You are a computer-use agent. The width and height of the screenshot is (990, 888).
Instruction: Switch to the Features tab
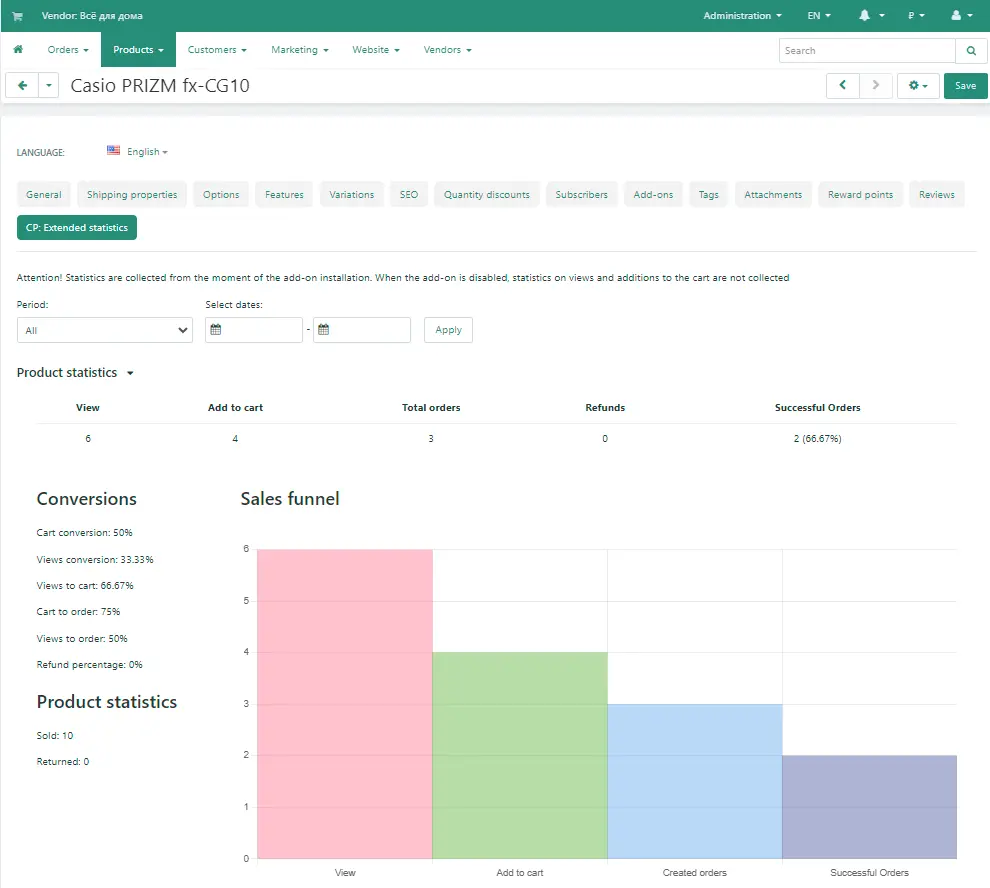(x=284, y=195)
